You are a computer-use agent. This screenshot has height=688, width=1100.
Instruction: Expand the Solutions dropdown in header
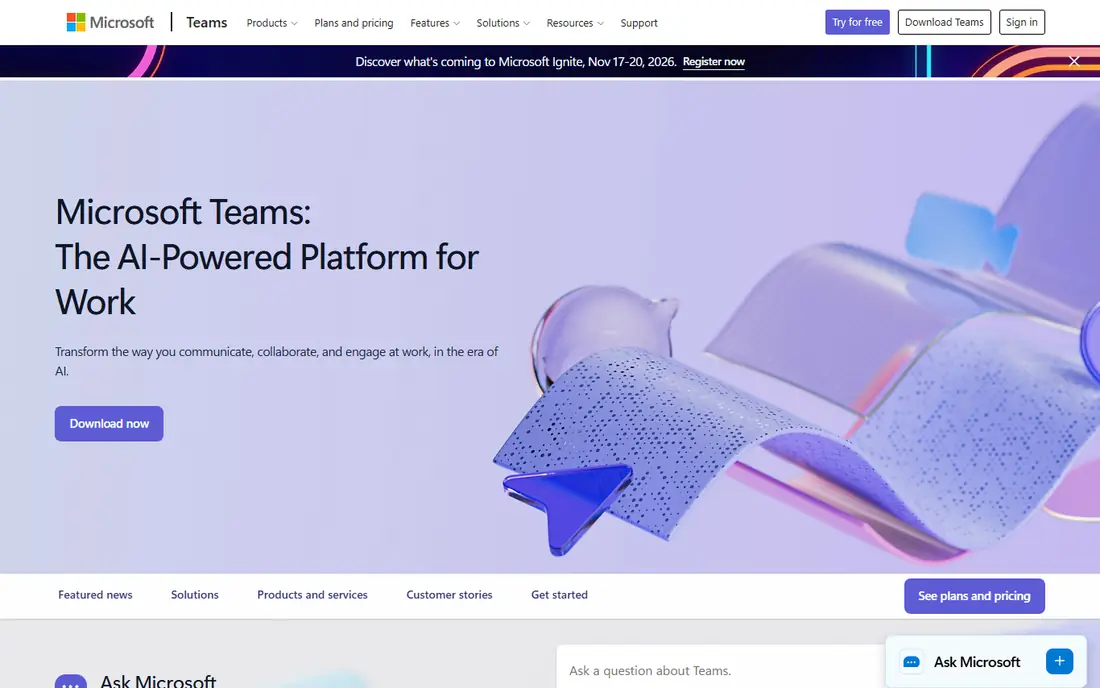click(x=503, y=23)
